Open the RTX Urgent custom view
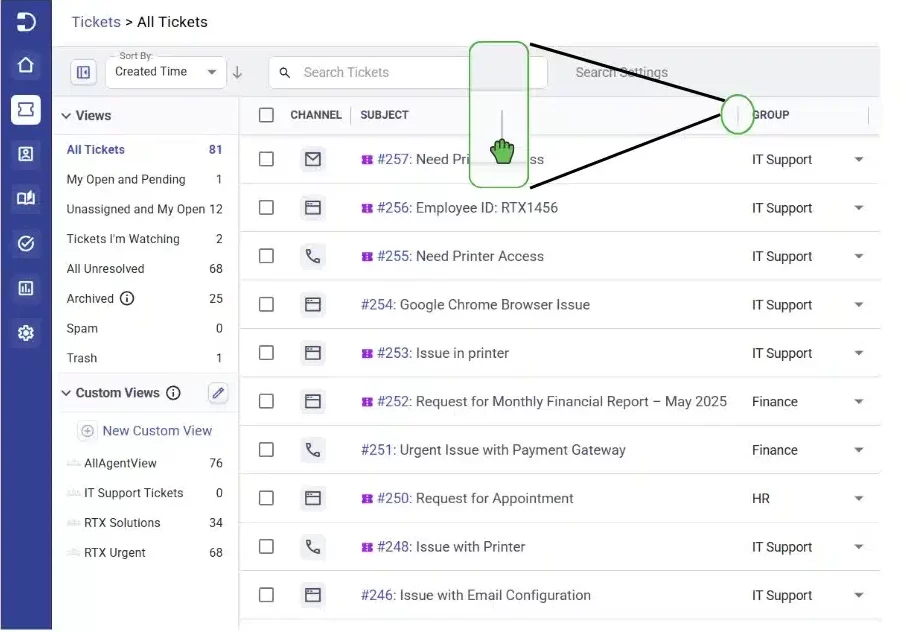 point(145,552)
